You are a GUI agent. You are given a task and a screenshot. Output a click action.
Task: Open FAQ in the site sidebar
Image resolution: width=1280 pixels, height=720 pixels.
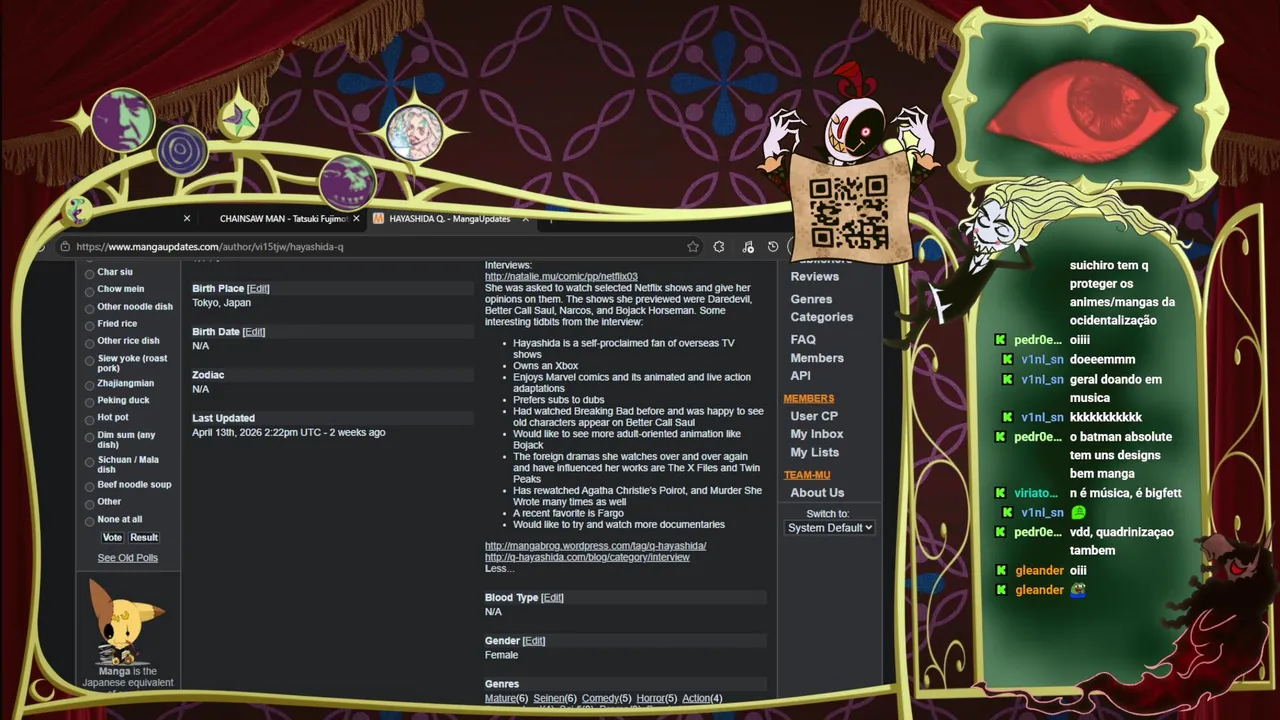[x=803, y=340]
